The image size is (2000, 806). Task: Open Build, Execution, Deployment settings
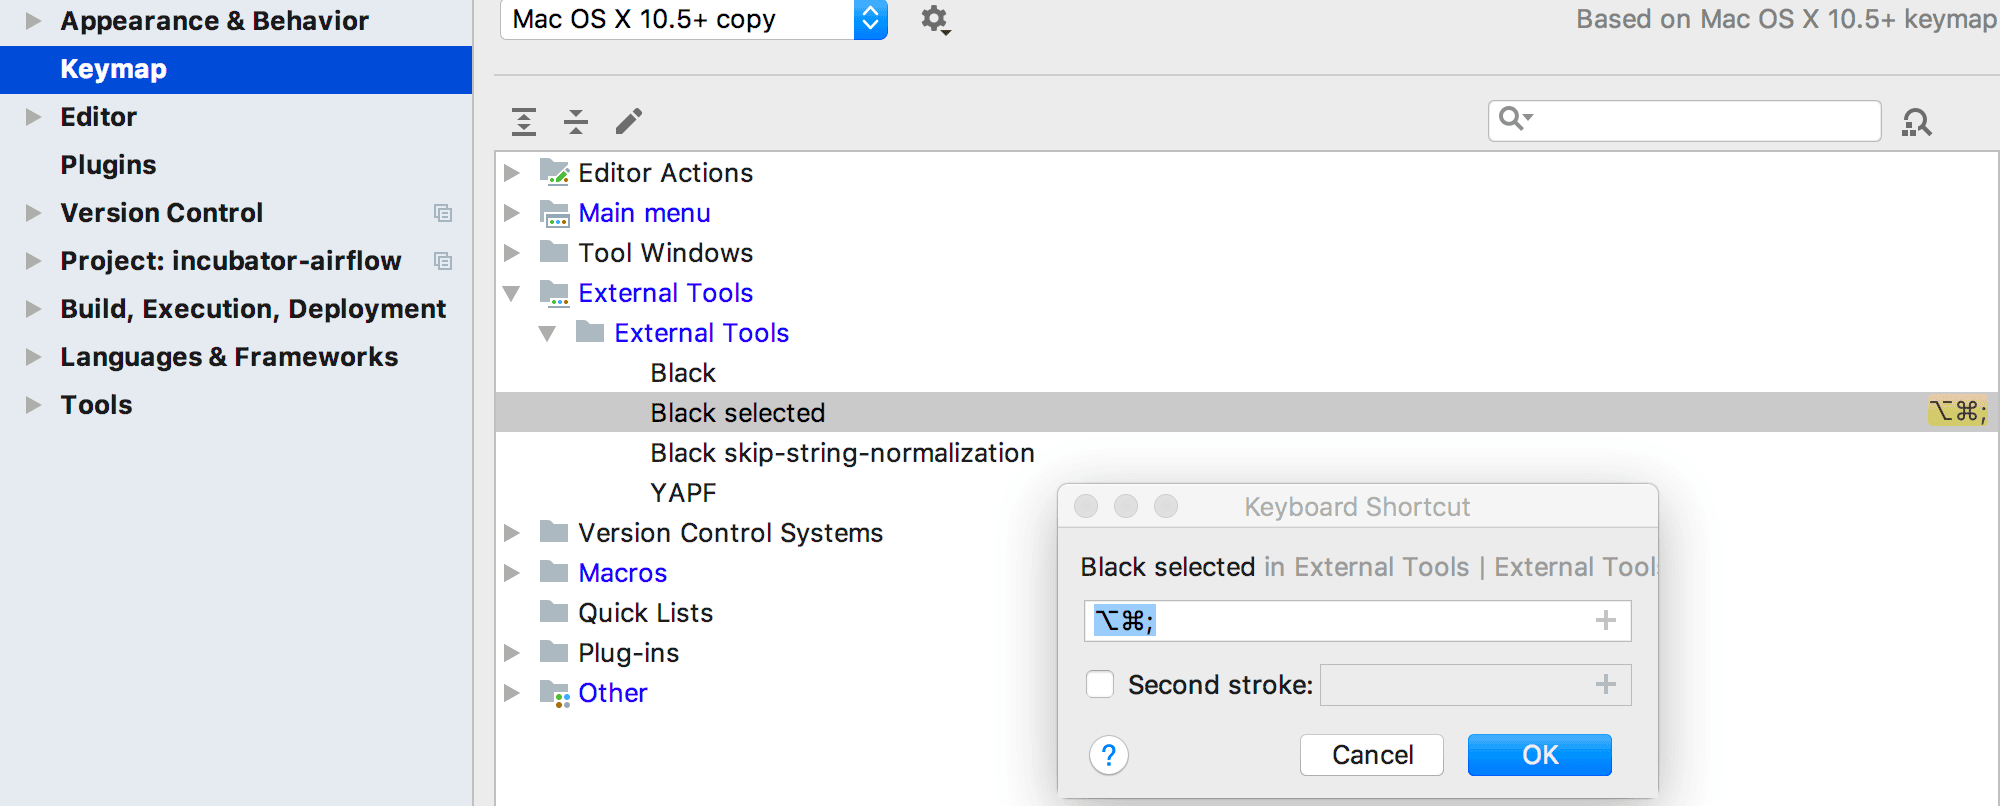pos(252,309)
